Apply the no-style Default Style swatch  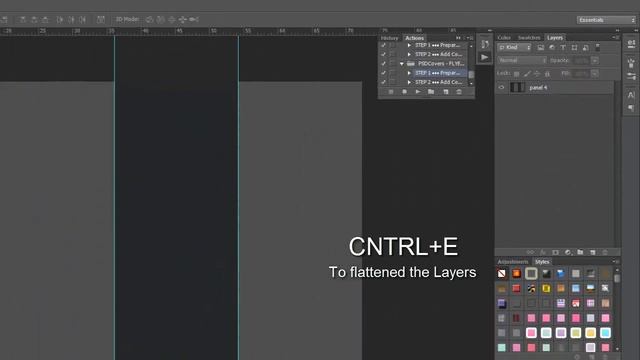pyautogui.click(x=502, y=273)
